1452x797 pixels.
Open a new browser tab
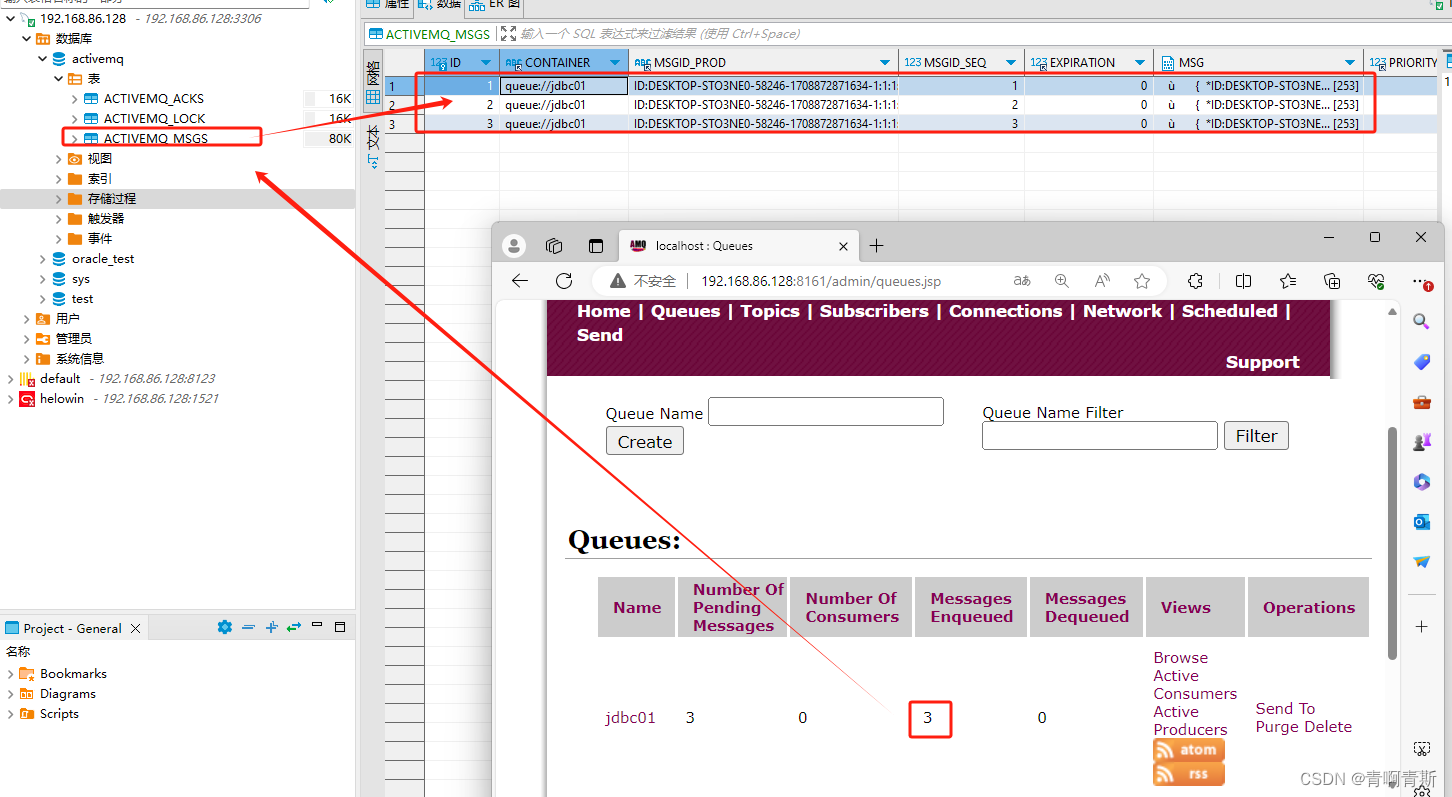(x=876, y=246)
